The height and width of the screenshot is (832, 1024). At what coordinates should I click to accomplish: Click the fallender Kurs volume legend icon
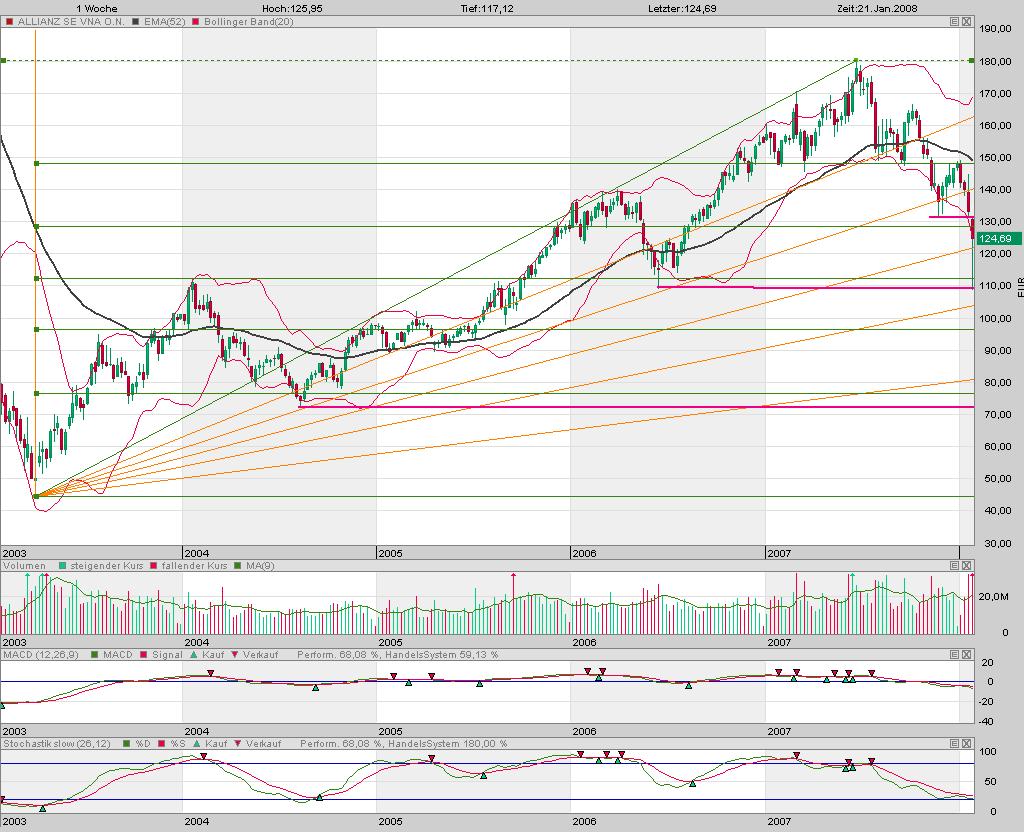tap(154, 565)
